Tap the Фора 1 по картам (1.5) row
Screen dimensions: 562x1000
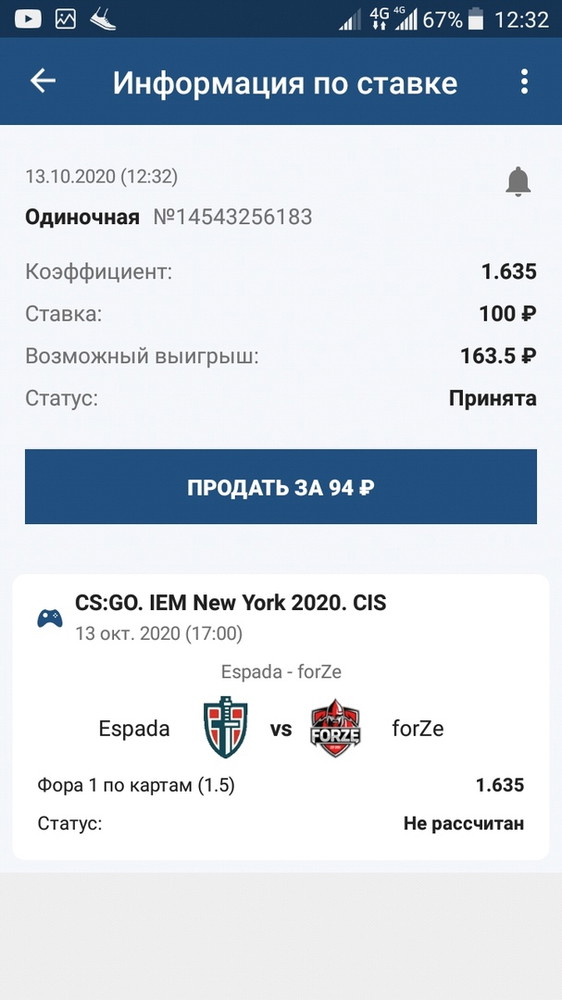(281, 785)
